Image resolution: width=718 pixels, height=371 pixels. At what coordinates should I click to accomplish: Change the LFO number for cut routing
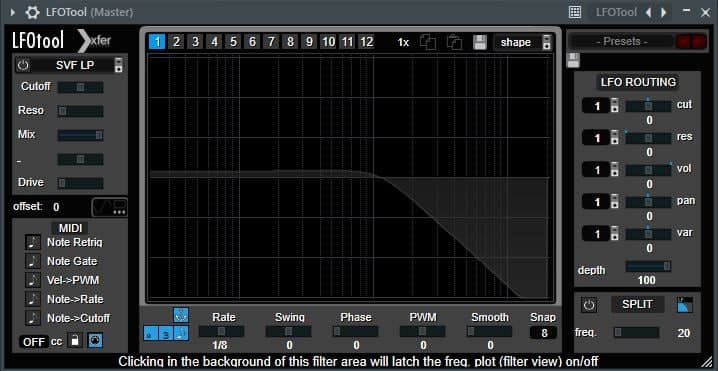pos(600,106)
